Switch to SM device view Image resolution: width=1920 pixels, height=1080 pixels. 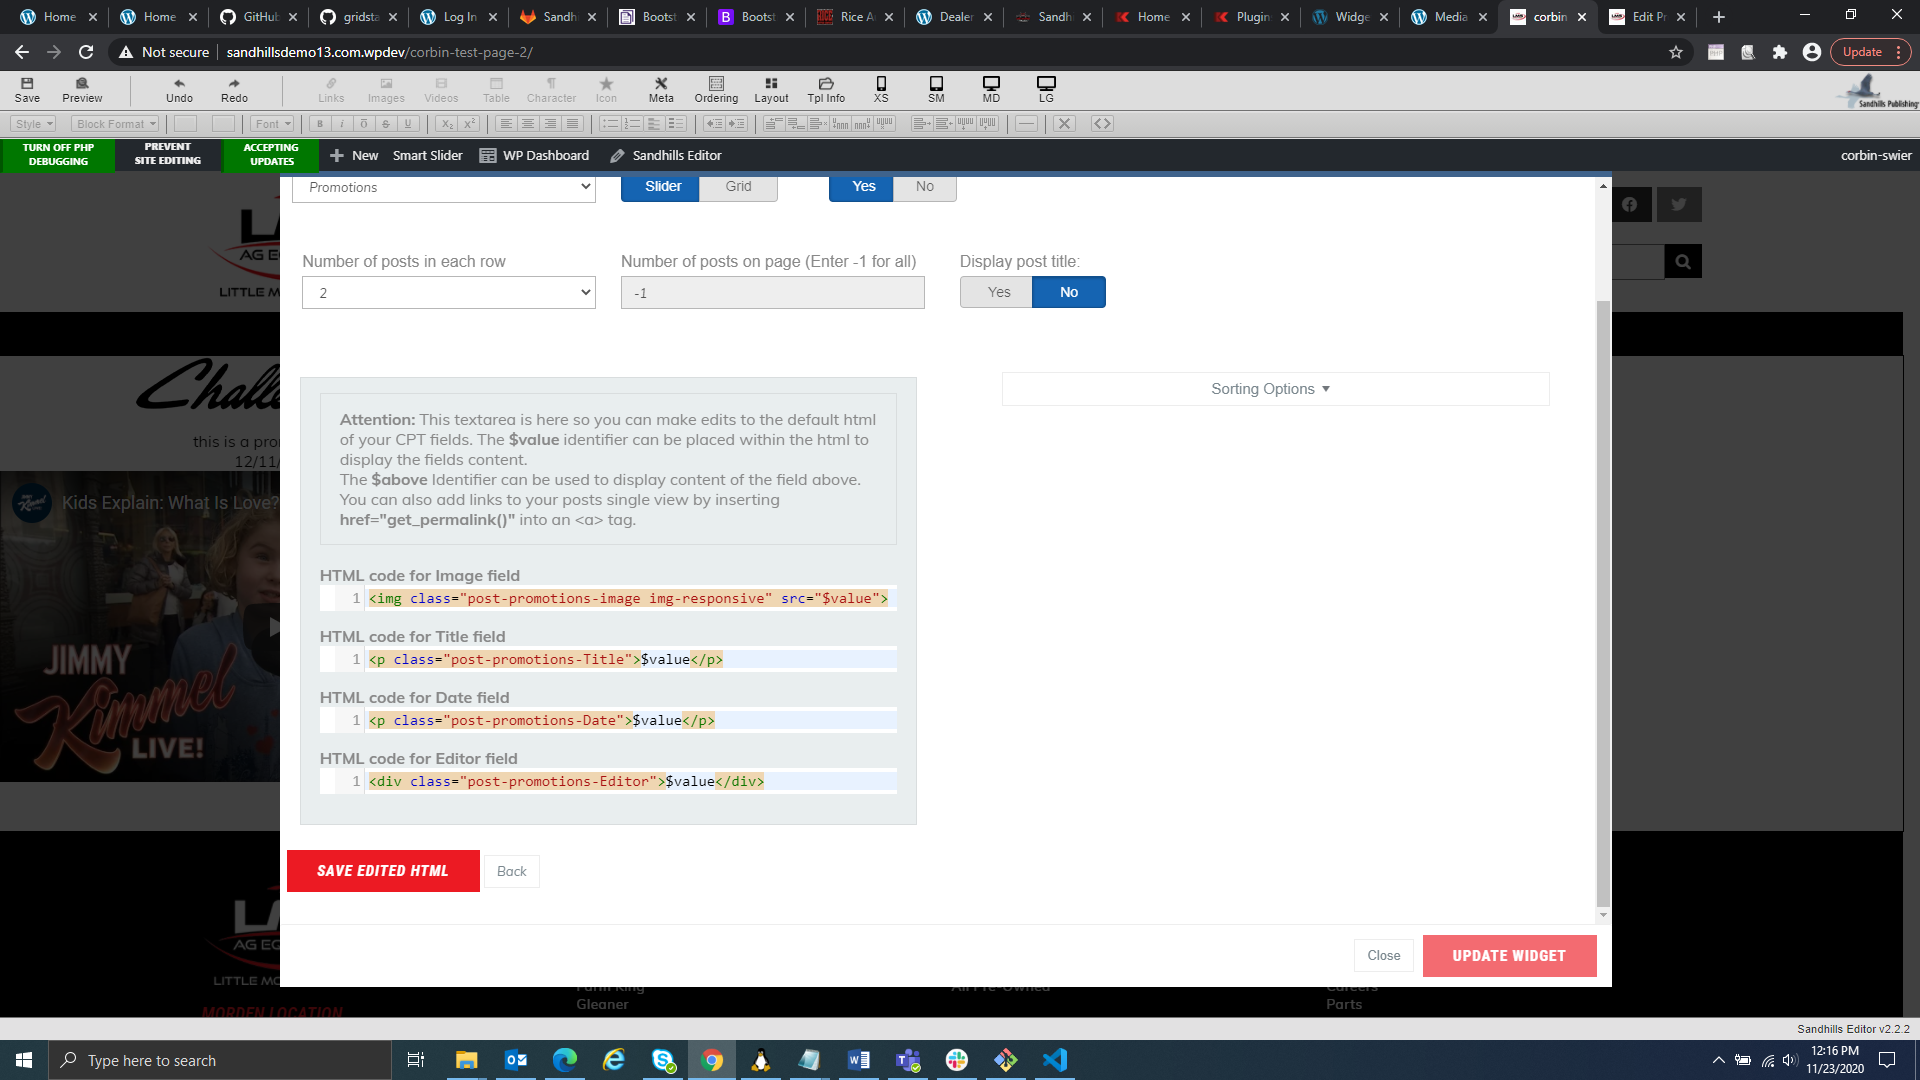pyautogui.click(x=936, y=89)
